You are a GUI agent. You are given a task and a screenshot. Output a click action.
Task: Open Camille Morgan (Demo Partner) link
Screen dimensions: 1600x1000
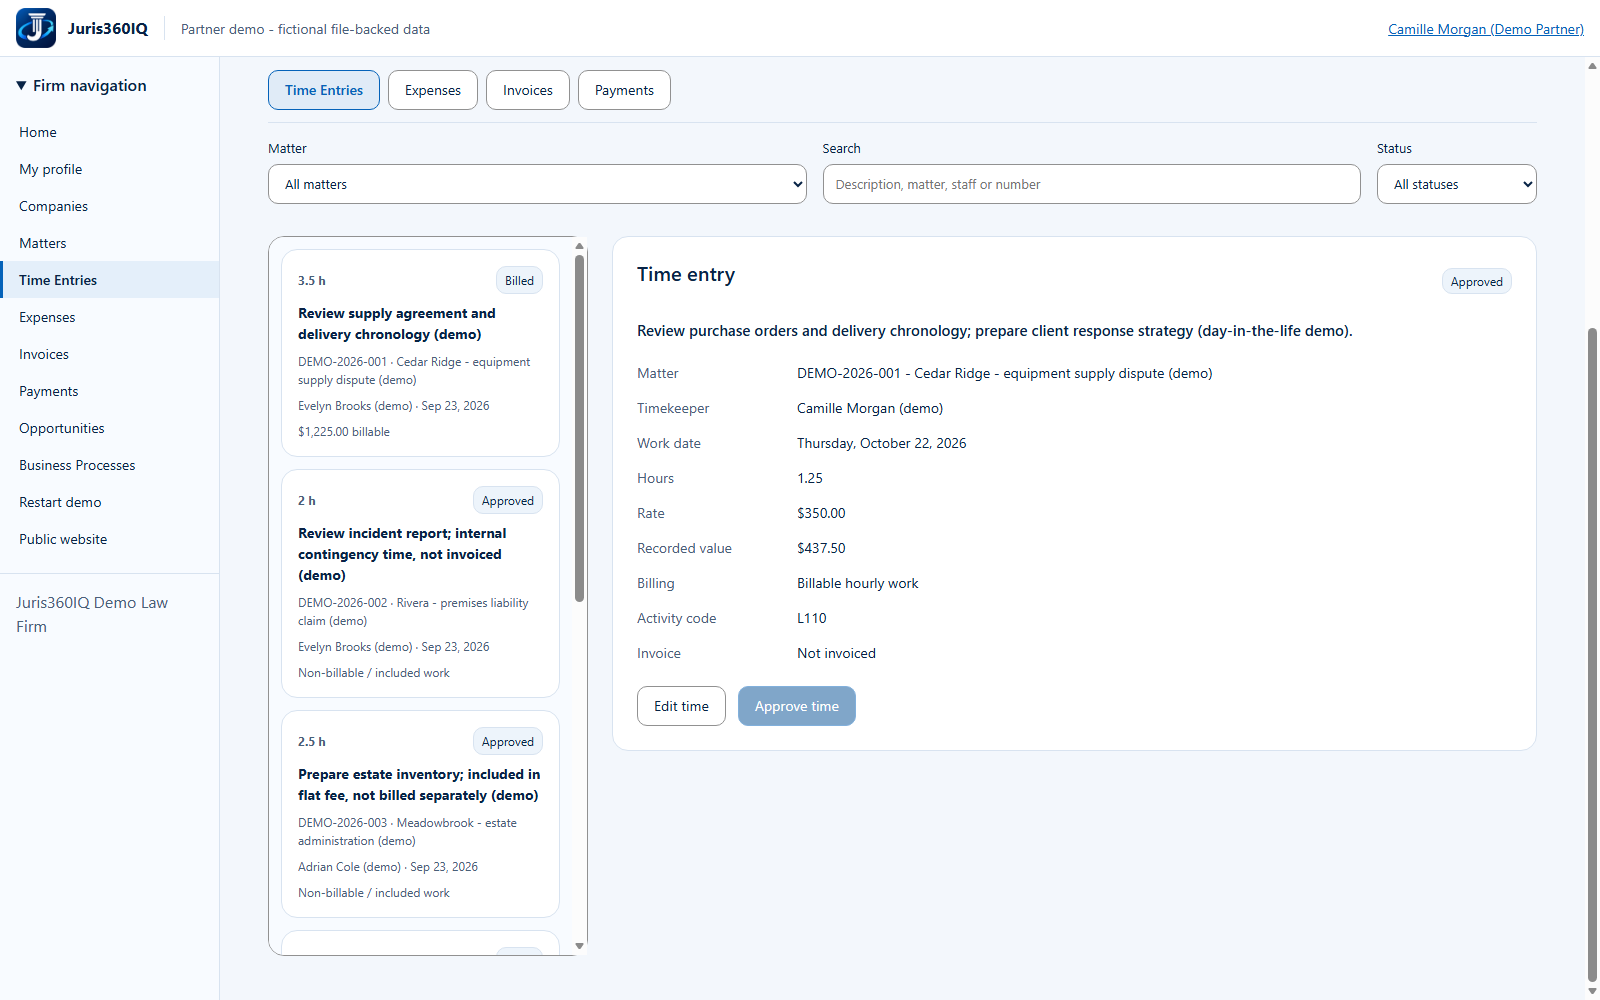point(1486,29)
